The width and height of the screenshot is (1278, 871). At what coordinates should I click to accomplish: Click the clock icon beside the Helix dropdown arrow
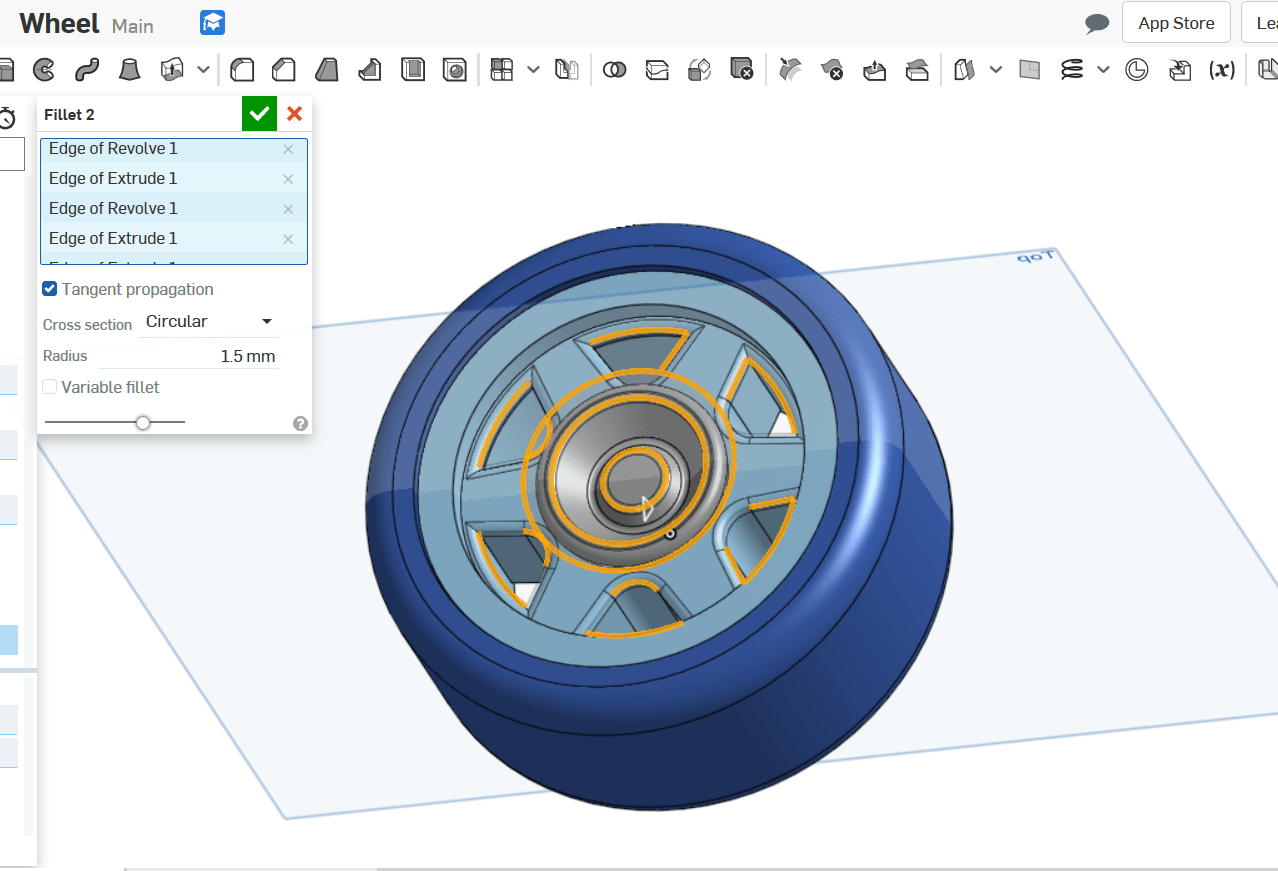coord(1137,69)
